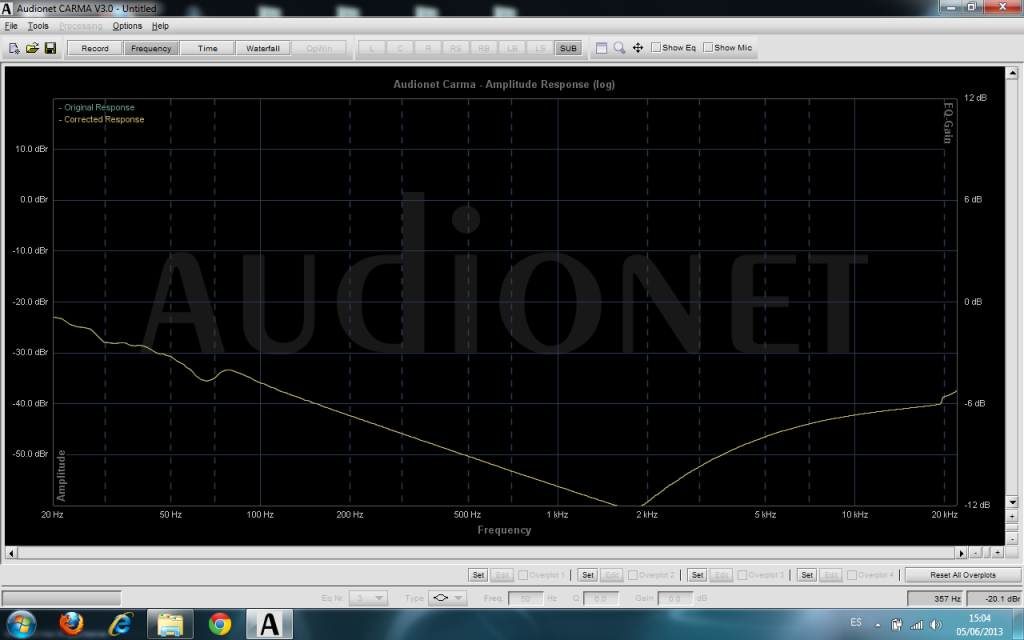Click the horizontal scrollbar left arrow
Image resolution: width=1024 pixels, height=640 pixels.
click(x=11, y=552)
